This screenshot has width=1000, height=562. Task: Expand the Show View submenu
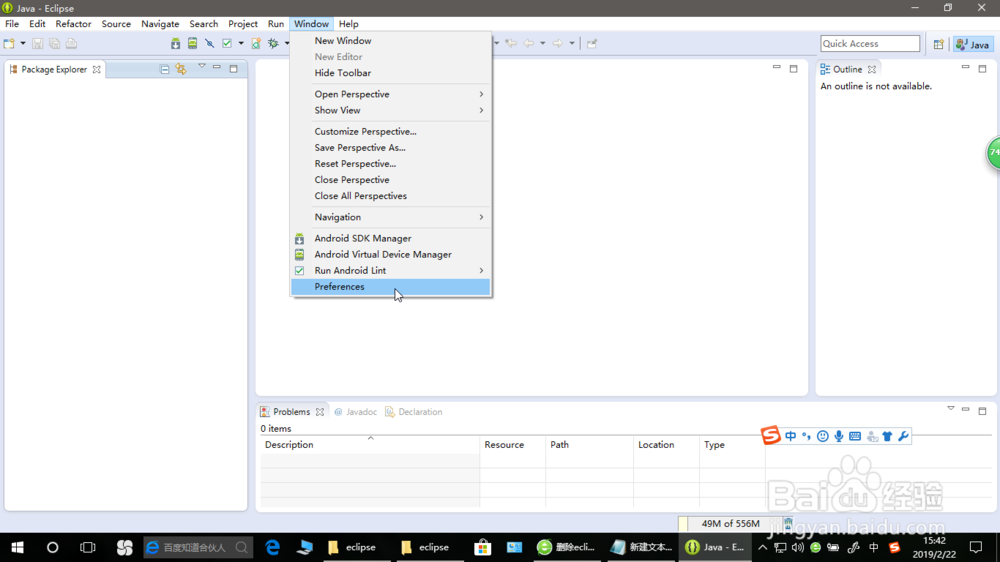(x=391, y=110)
